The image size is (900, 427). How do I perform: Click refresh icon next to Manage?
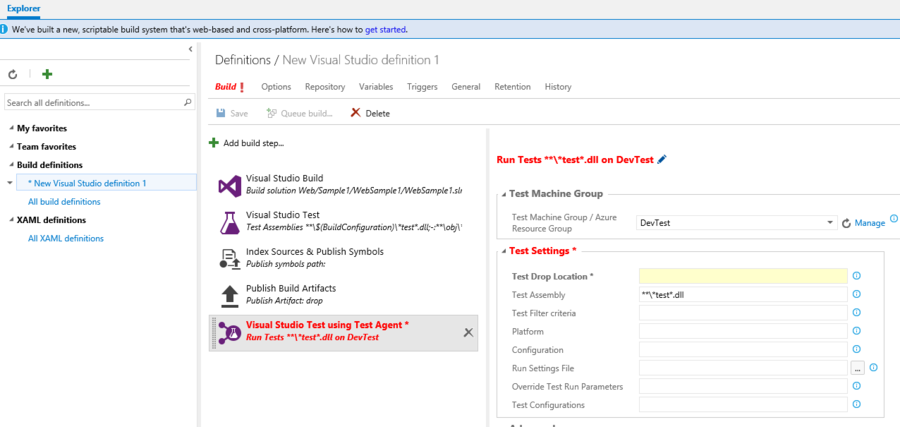pyautogui.click(x=846, y=223)
